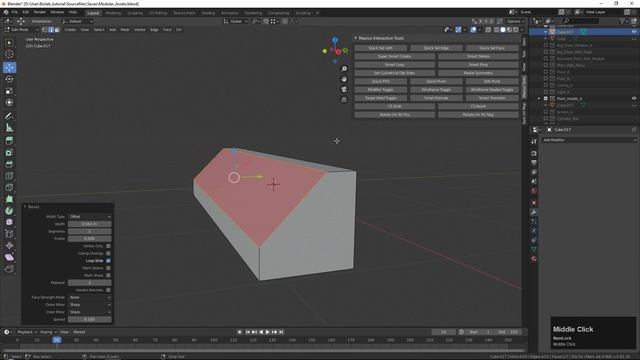Select the Inset Faces tool
This screenshot has width=640, height=360.
pos(9,153)
